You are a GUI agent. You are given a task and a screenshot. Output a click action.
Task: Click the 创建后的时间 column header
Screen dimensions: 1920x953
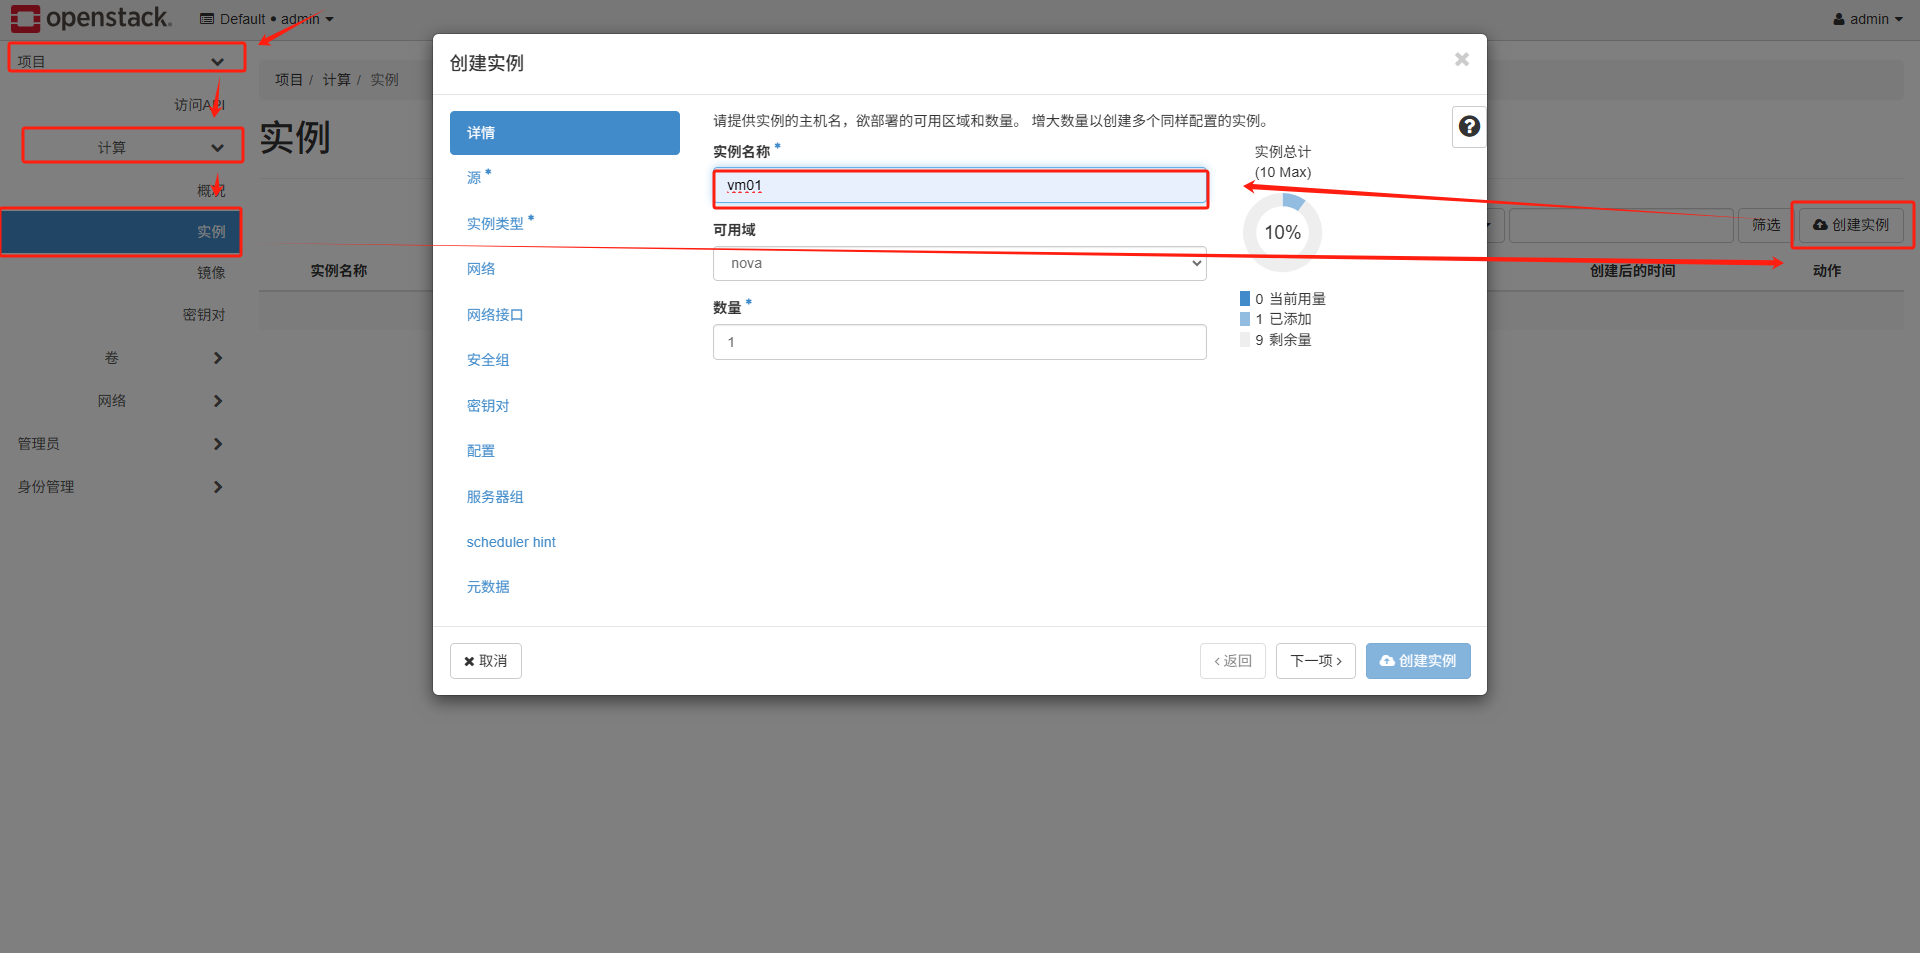[x=1633, y=271]
